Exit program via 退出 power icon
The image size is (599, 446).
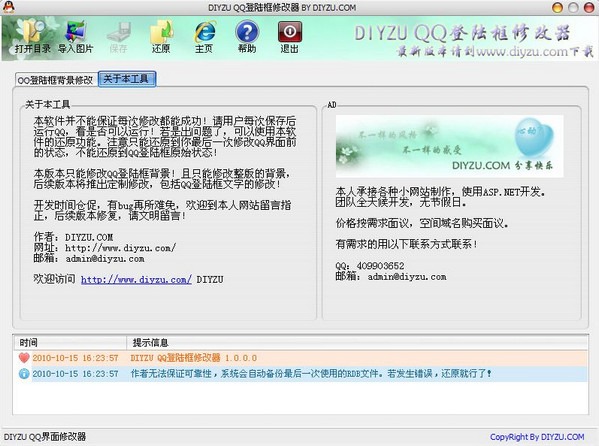(x=290, y=37)
